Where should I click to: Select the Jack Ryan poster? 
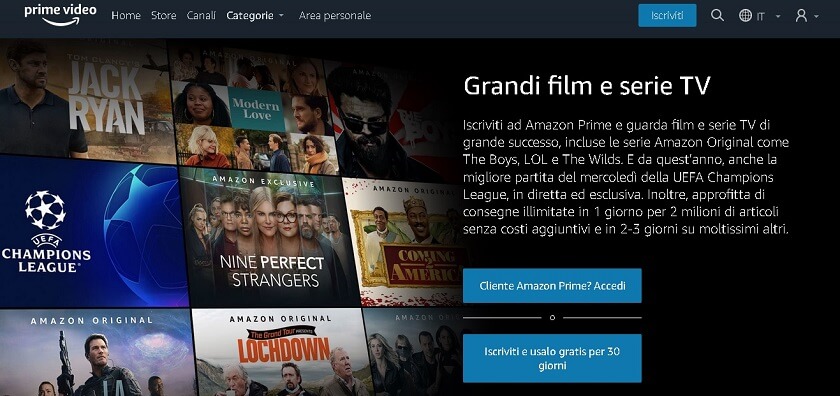pos(88,101)
